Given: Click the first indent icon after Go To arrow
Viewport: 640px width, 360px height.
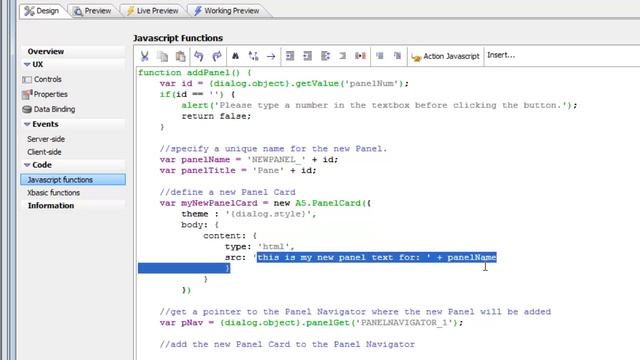Looking at the screenshot, I should pyautogui.click(x=290, y=56).
